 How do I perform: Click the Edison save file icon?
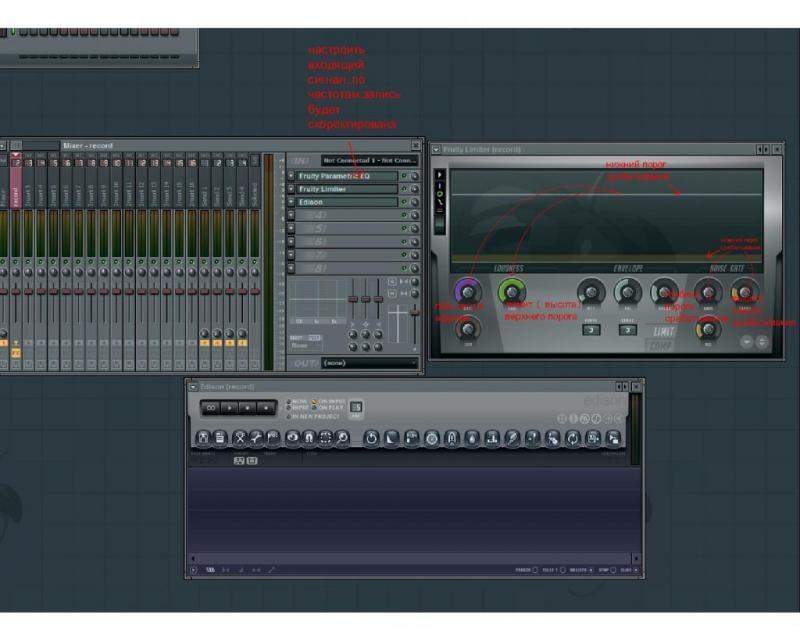pyautogui.click(x=220, y=438)
